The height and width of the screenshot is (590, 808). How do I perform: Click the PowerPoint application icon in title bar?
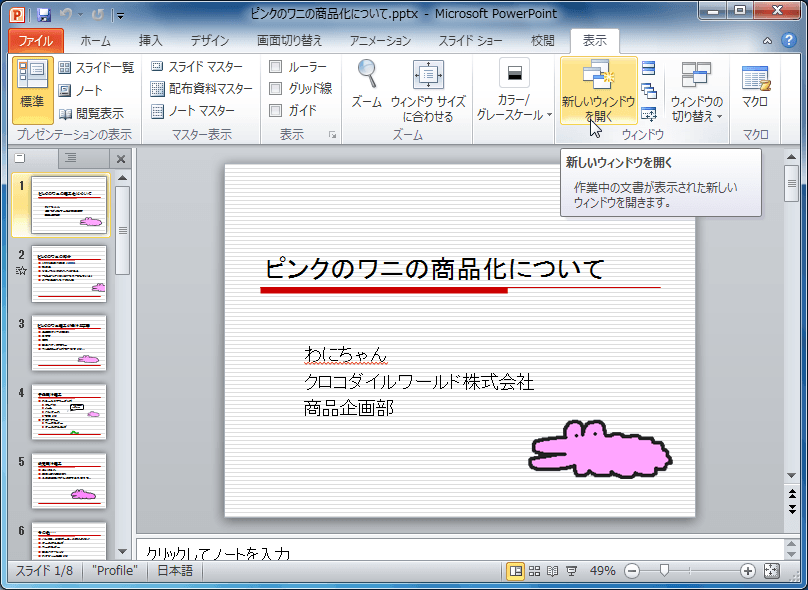pyautogui.click(x=18, y=14)
